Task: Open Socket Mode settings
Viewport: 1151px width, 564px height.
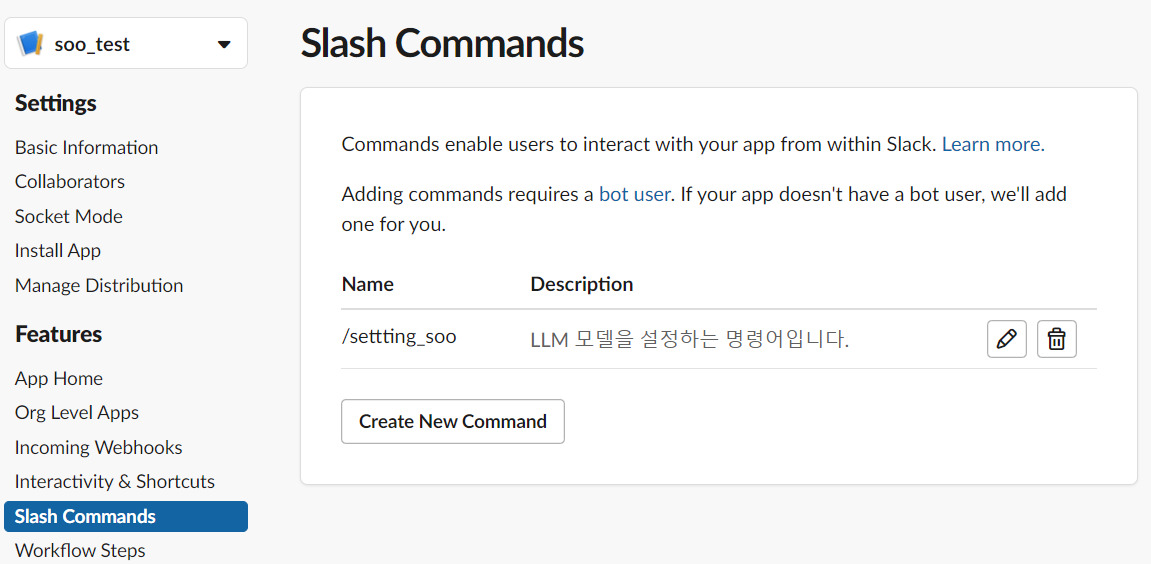Action: [x=69, y=216]
